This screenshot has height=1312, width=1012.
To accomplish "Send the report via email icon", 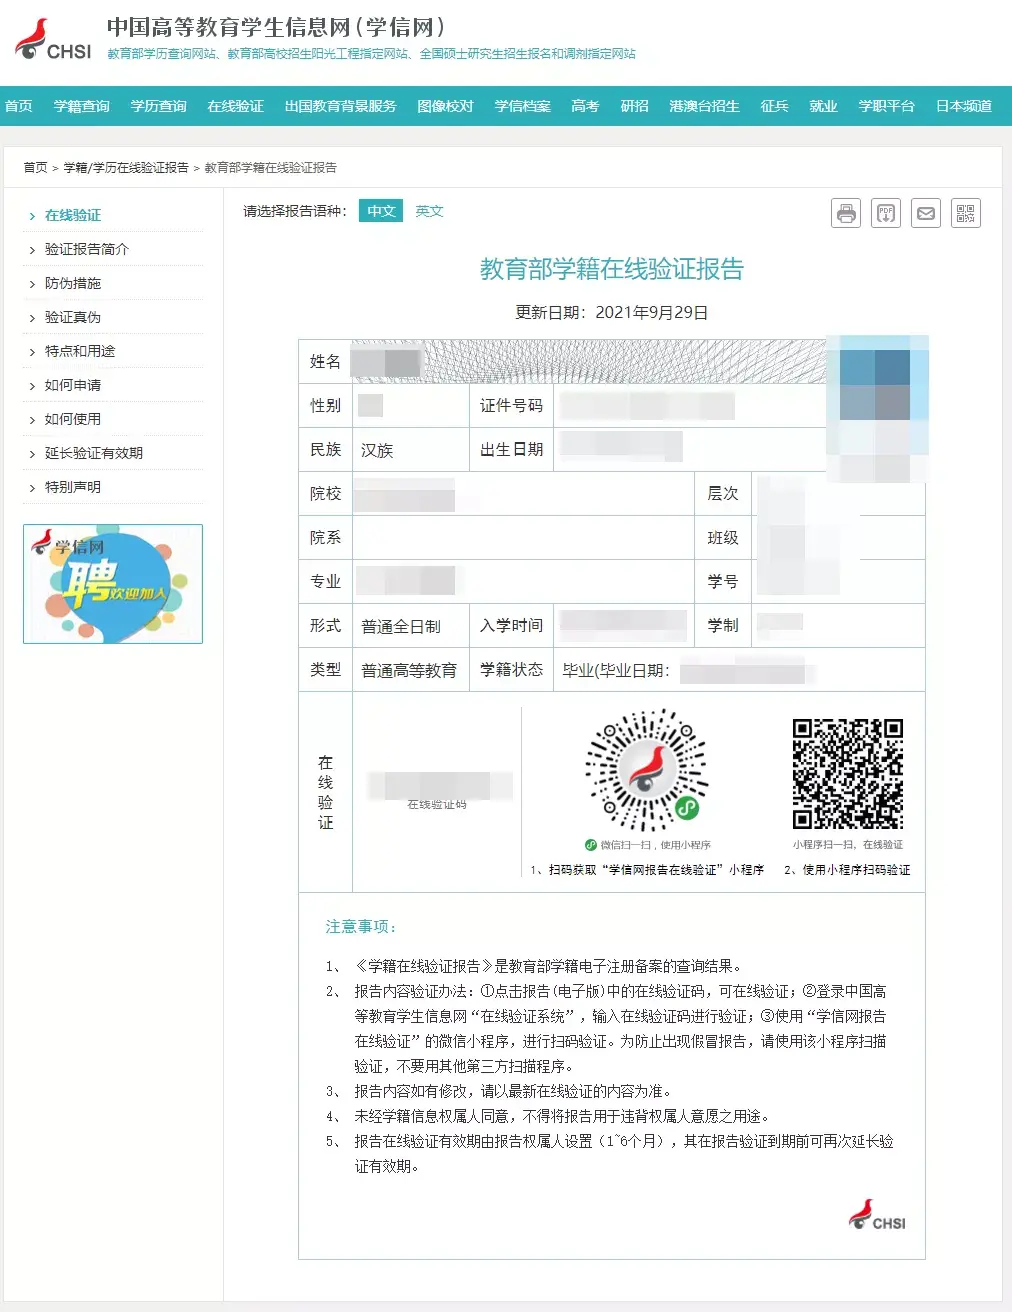I will click(x=925, y=212).
